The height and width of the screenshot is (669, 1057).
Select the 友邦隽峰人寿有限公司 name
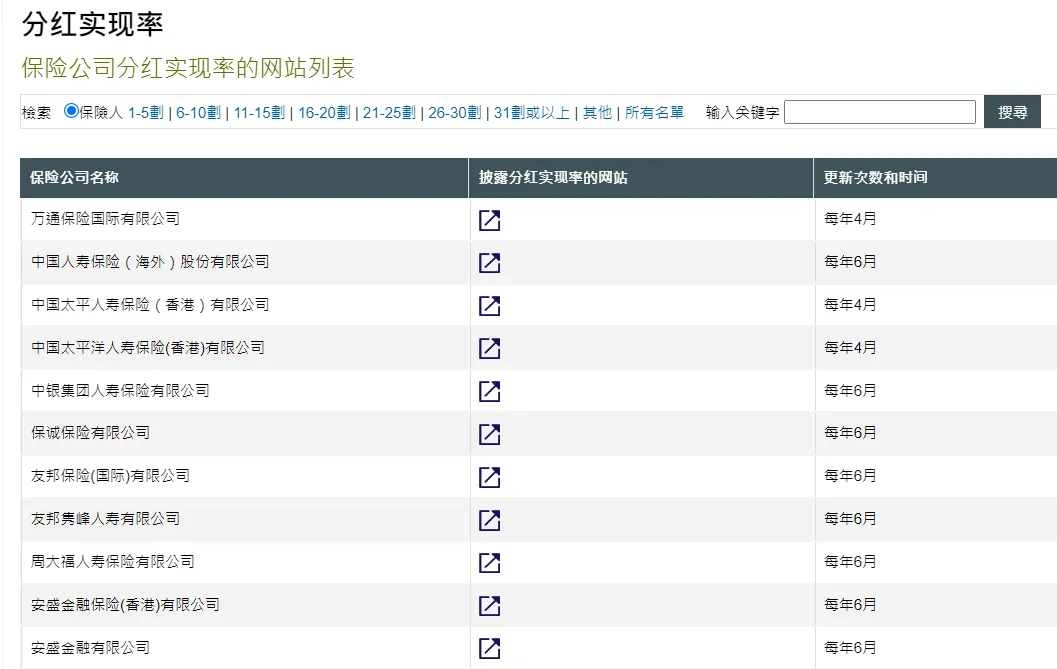pyautogui.click(x=105, y=519)
